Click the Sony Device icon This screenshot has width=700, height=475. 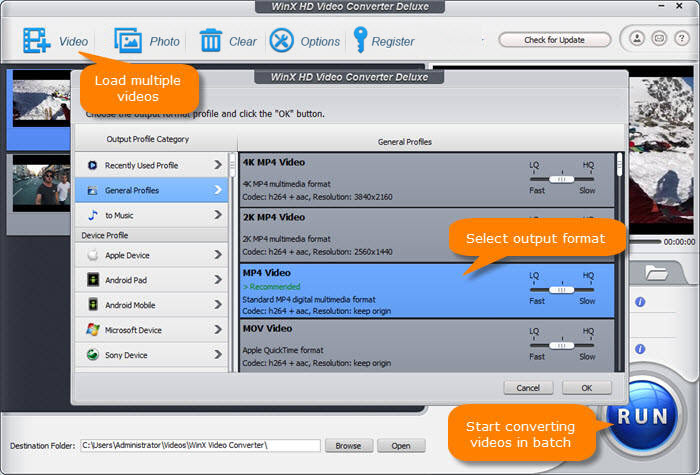(x=93, y=355)
